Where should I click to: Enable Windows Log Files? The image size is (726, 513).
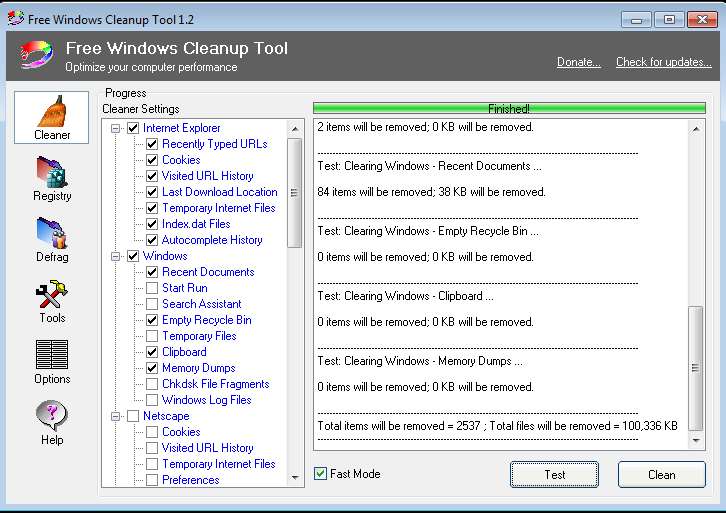(x=152, y=400)
